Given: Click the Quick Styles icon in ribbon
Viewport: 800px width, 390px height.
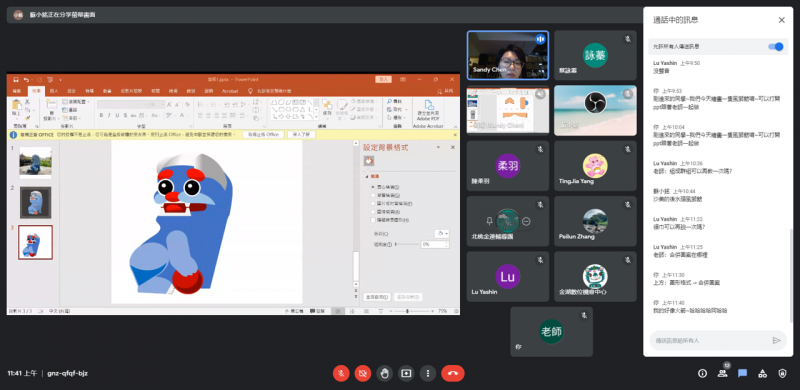Looking at the screenshot, I should pyautogui.click(x=342, y=109).
